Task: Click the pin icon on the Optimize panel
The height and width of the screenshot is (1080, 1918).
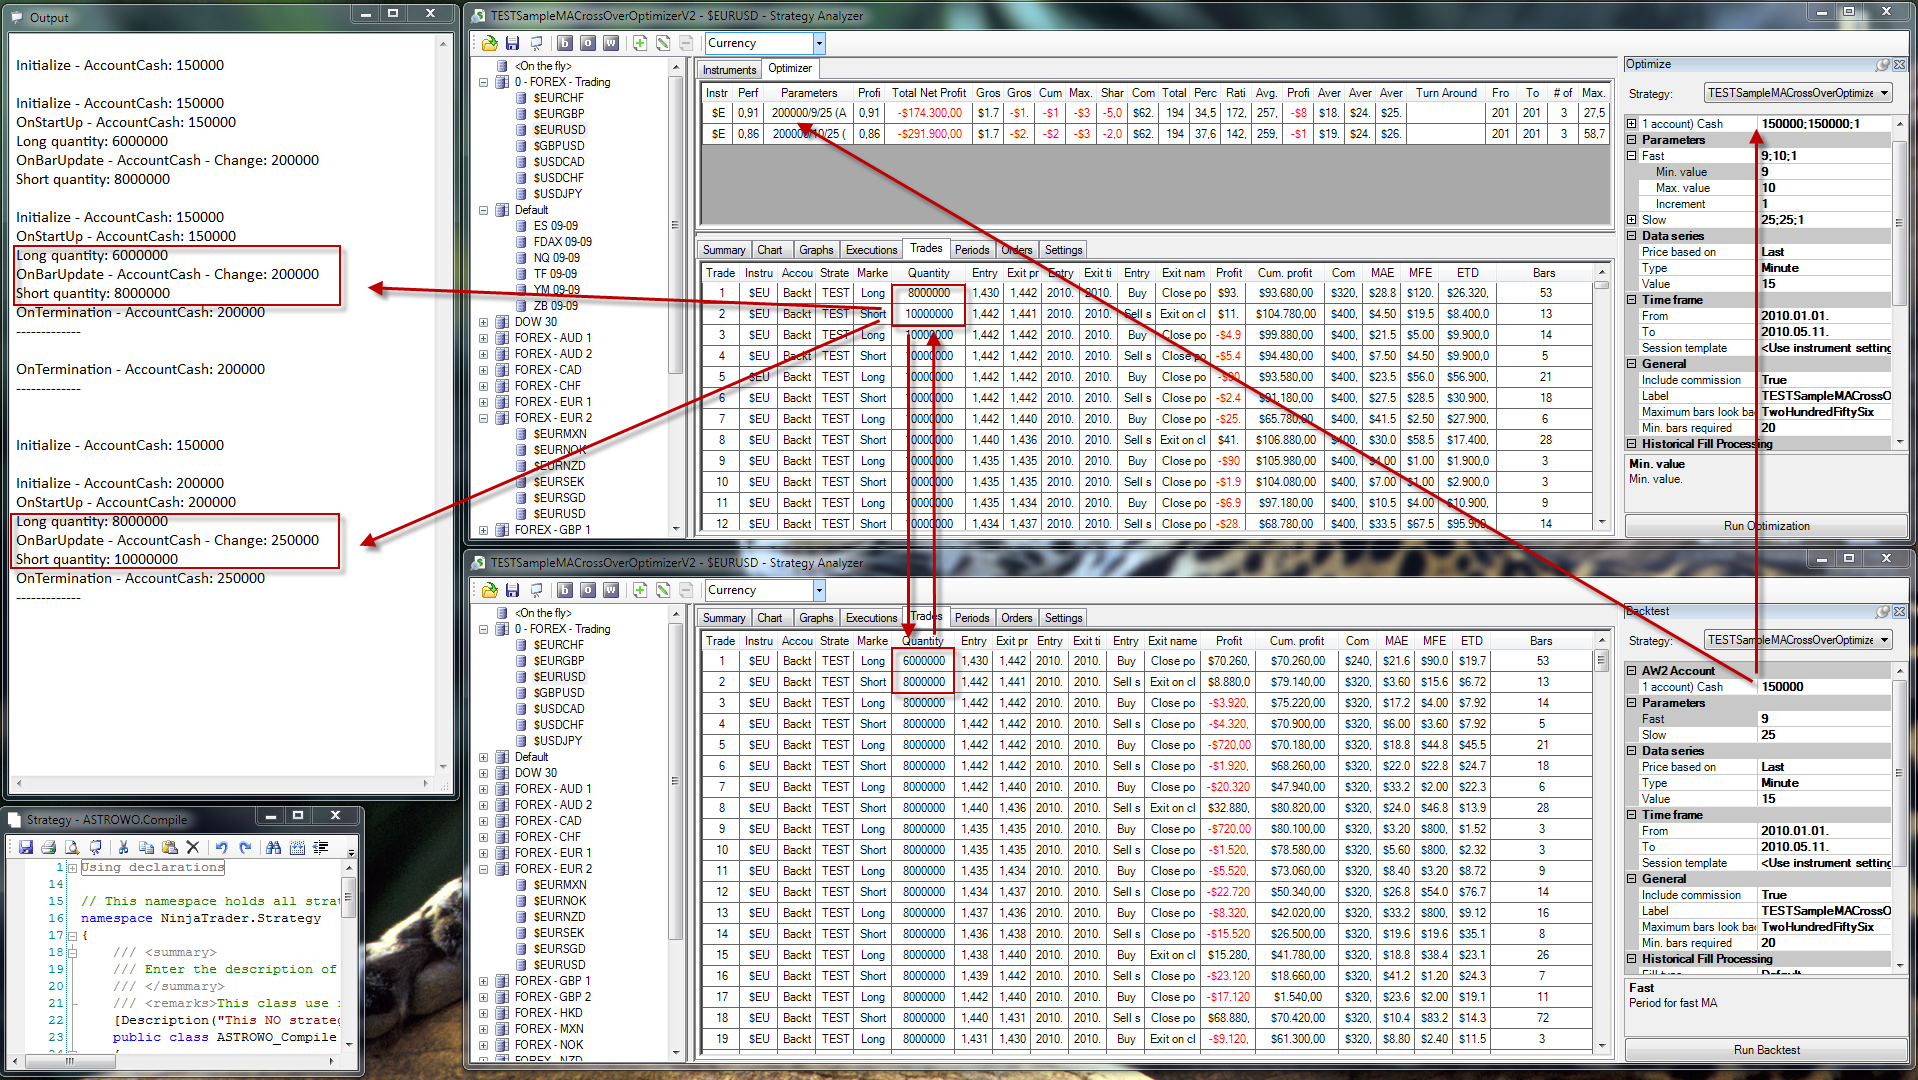Action: click(1883, 64)
